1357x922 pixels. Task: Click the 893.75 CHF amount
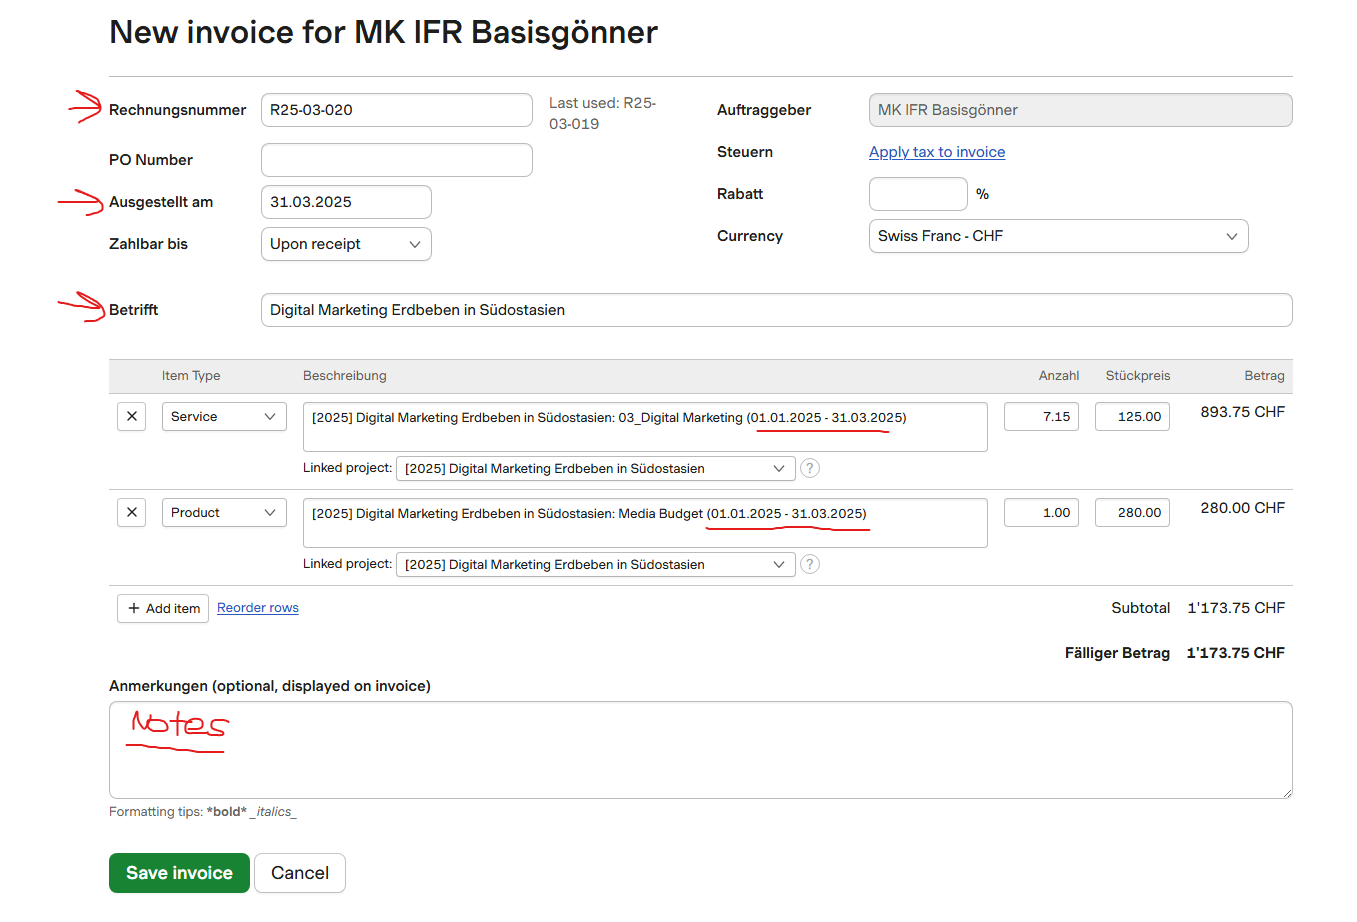pyautogui.click(x=1242, y=412)
